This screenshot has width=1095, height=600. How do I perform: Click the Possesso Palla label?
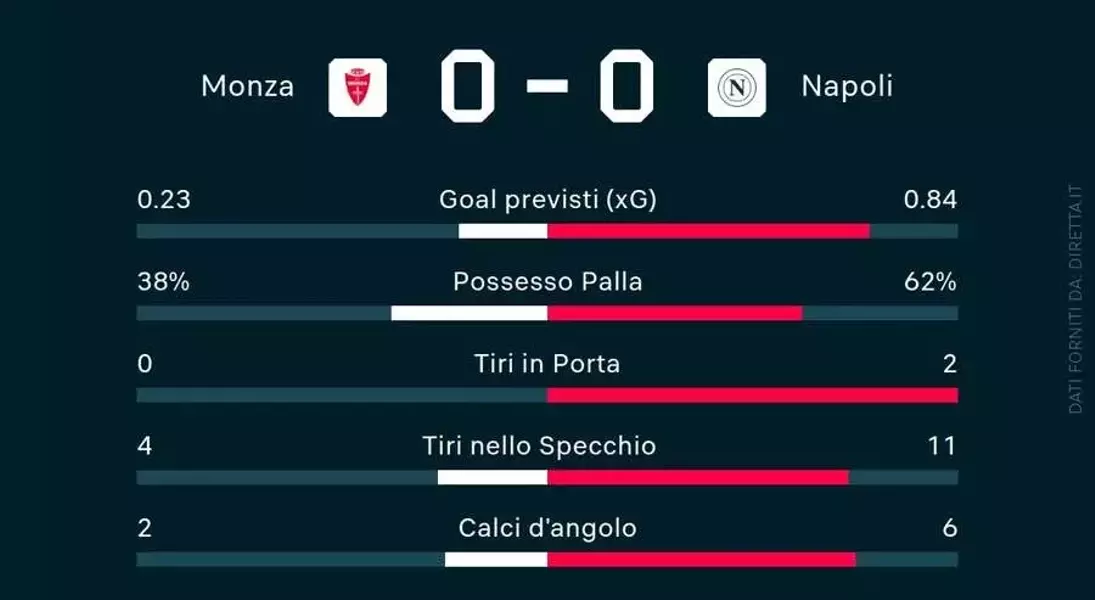pos(548,282)
